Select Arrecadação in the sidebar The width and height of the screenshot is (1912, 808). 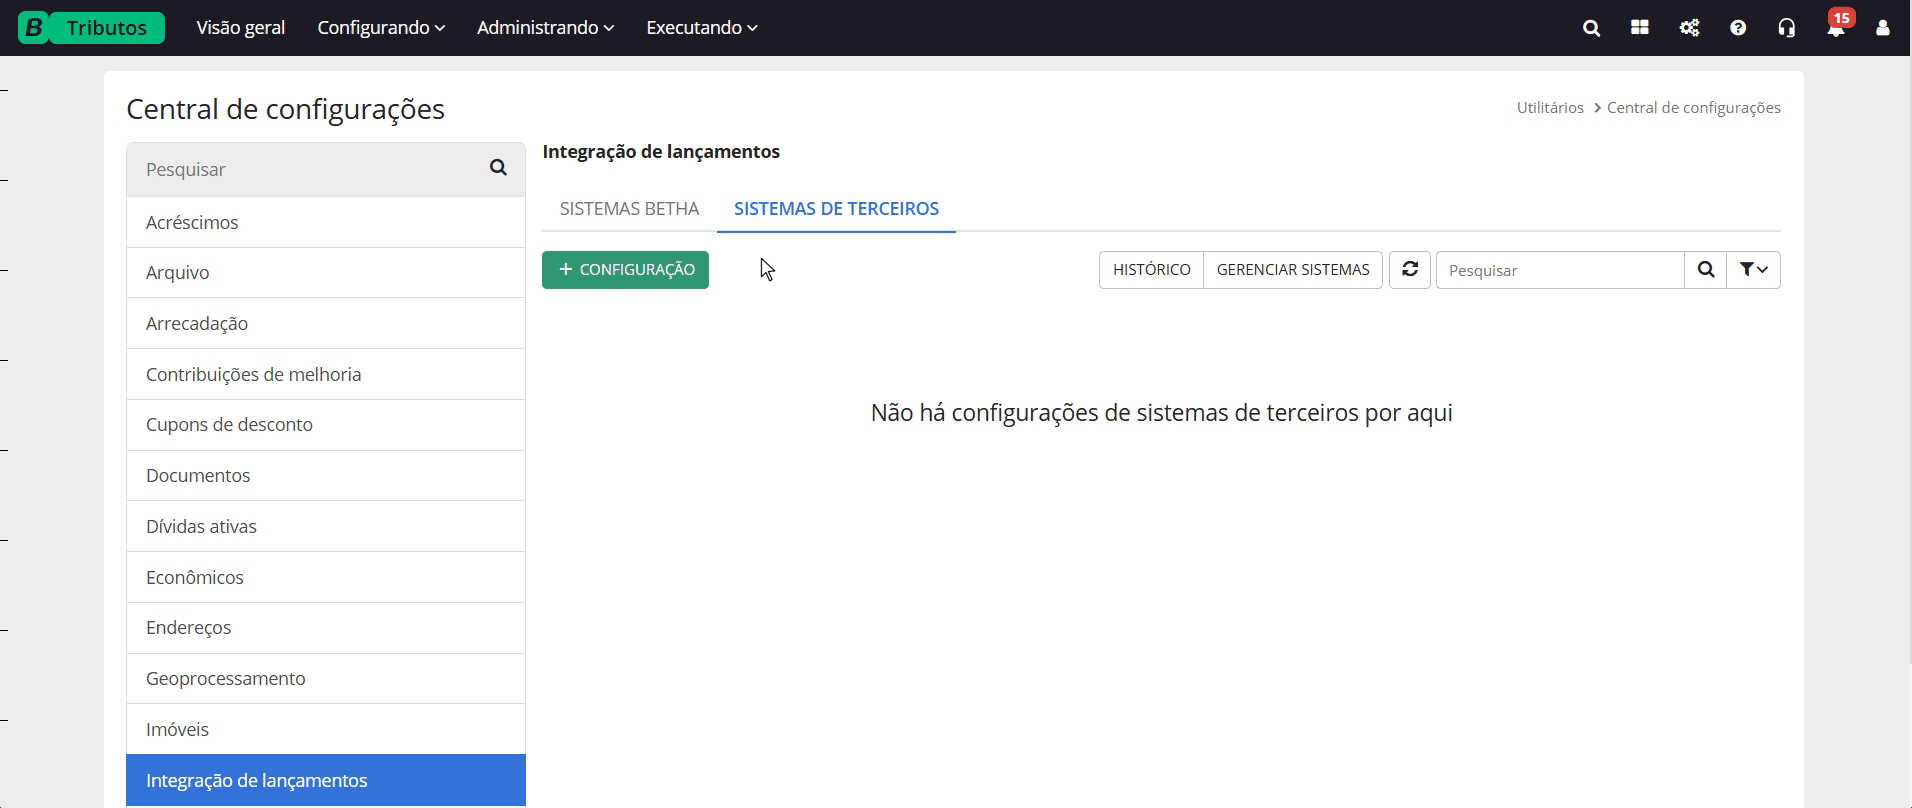click(x=326, y=323)
